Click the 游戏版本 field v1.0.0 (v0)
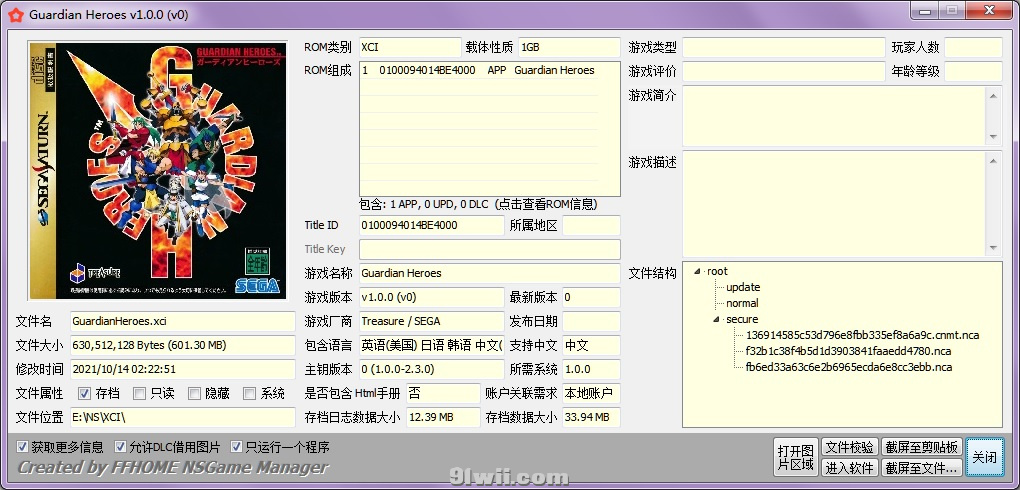This screenshot has width=1020, height=490. [x=431, y=297]
